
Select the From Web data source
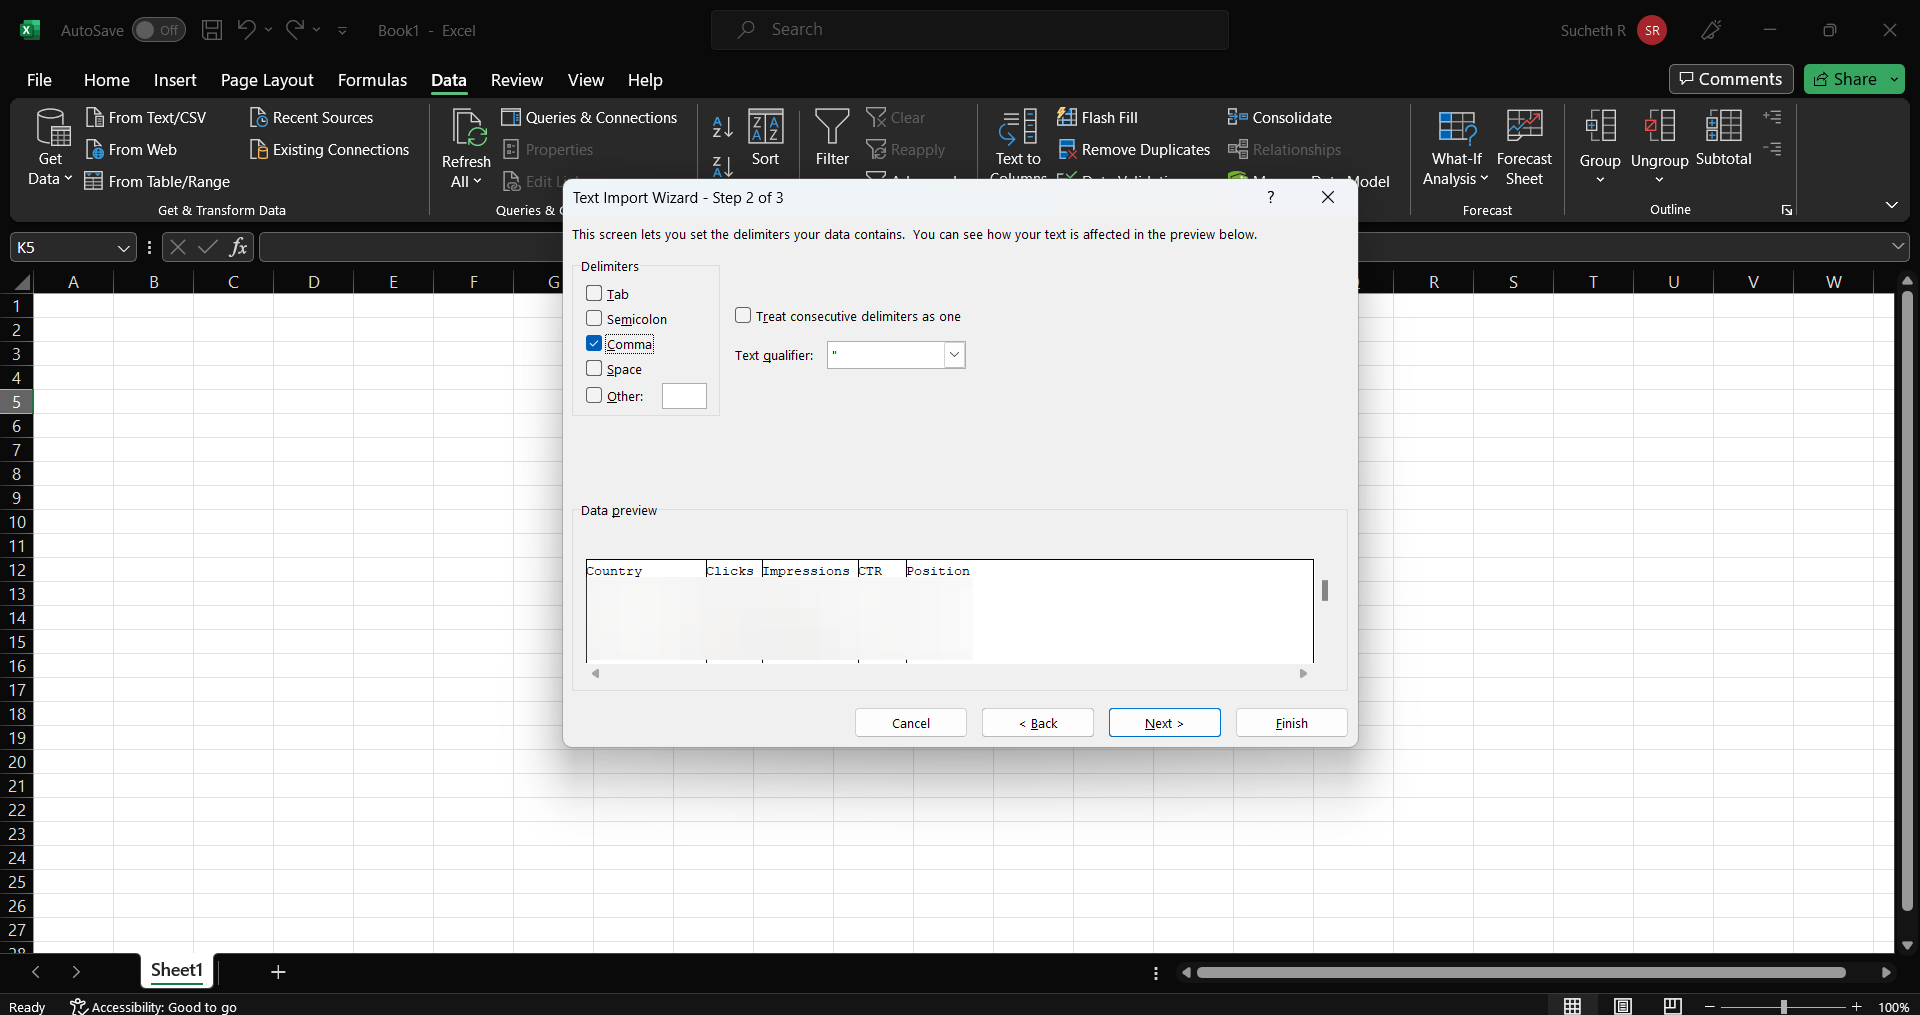pyautogui.click(x=142, y=149)
